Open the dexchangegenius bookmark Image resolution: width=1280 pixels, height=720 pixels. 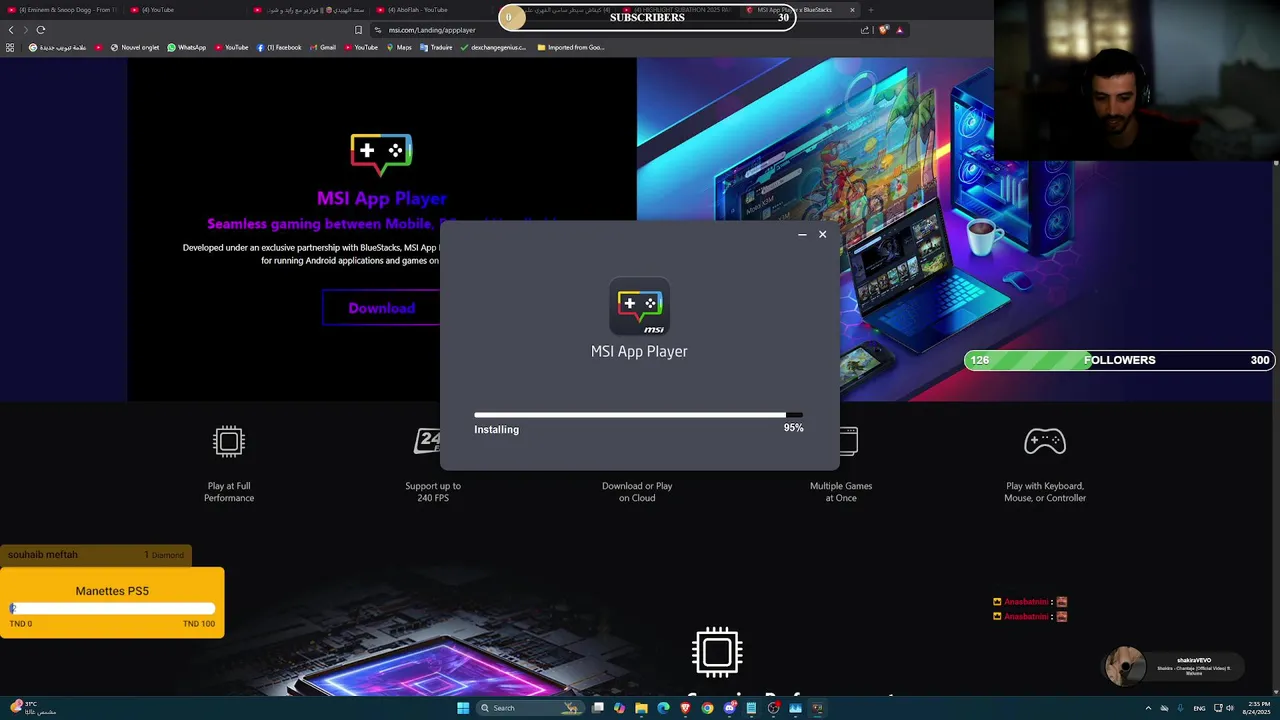(x=493, y=47)
